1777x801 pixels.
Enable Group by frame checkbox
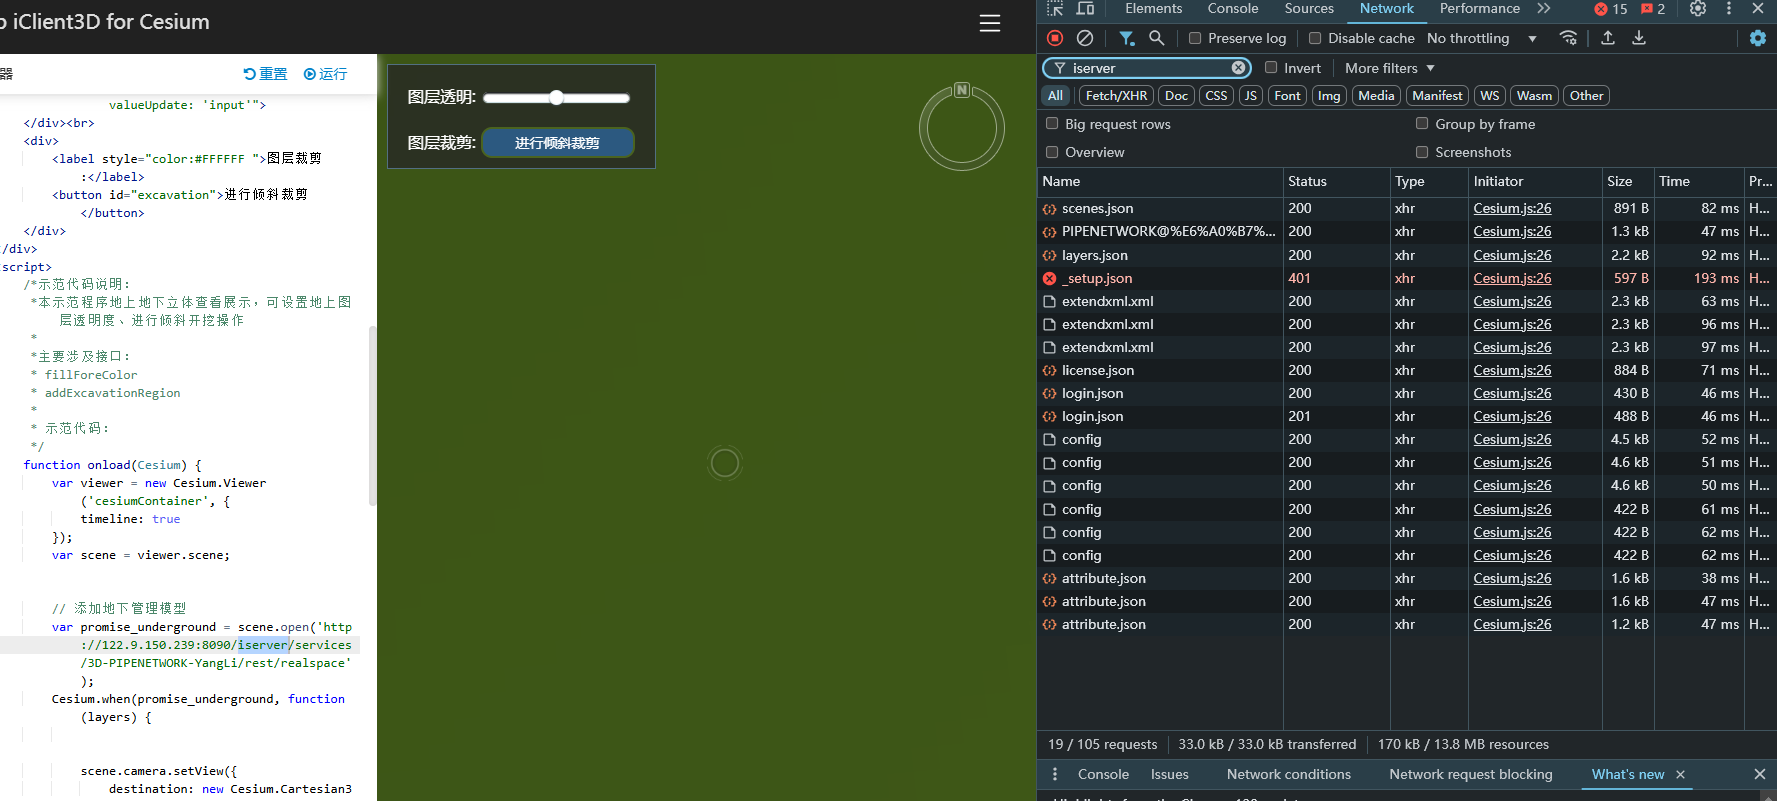click(1422, 124)
